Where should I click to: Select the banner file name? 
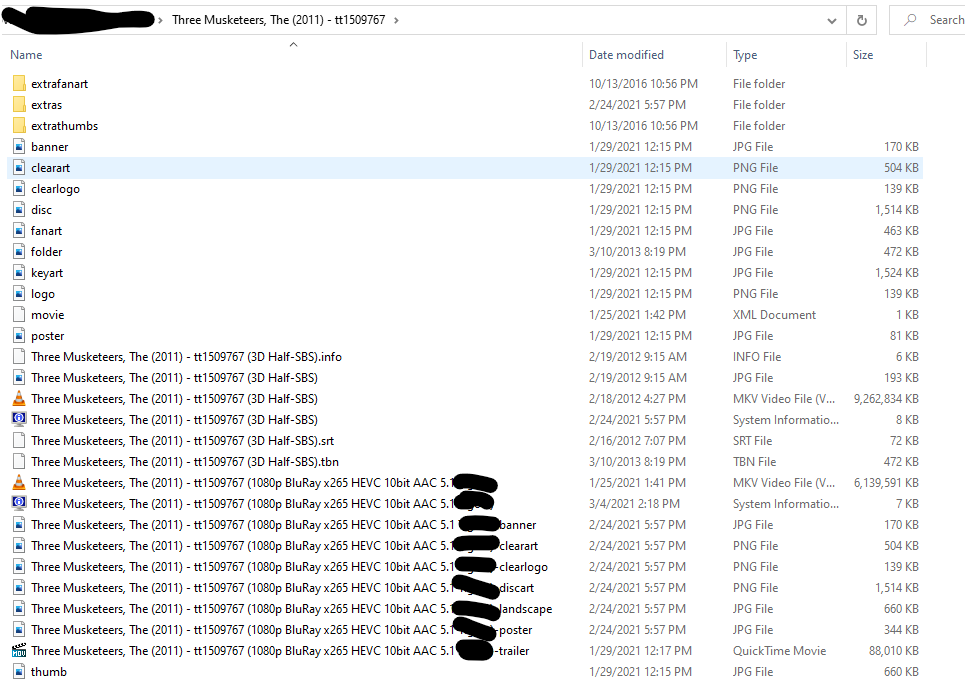[x=49, y=146]
